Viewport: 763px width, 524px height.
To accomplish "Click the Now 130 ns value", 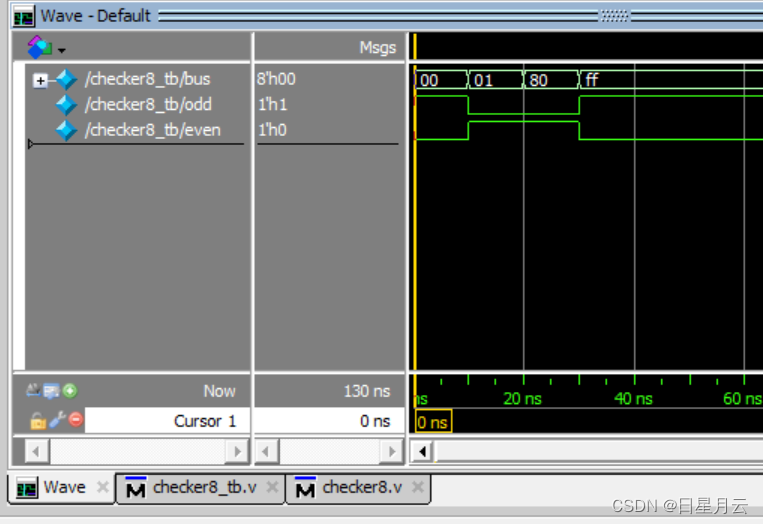I will [x=366, y=391].
